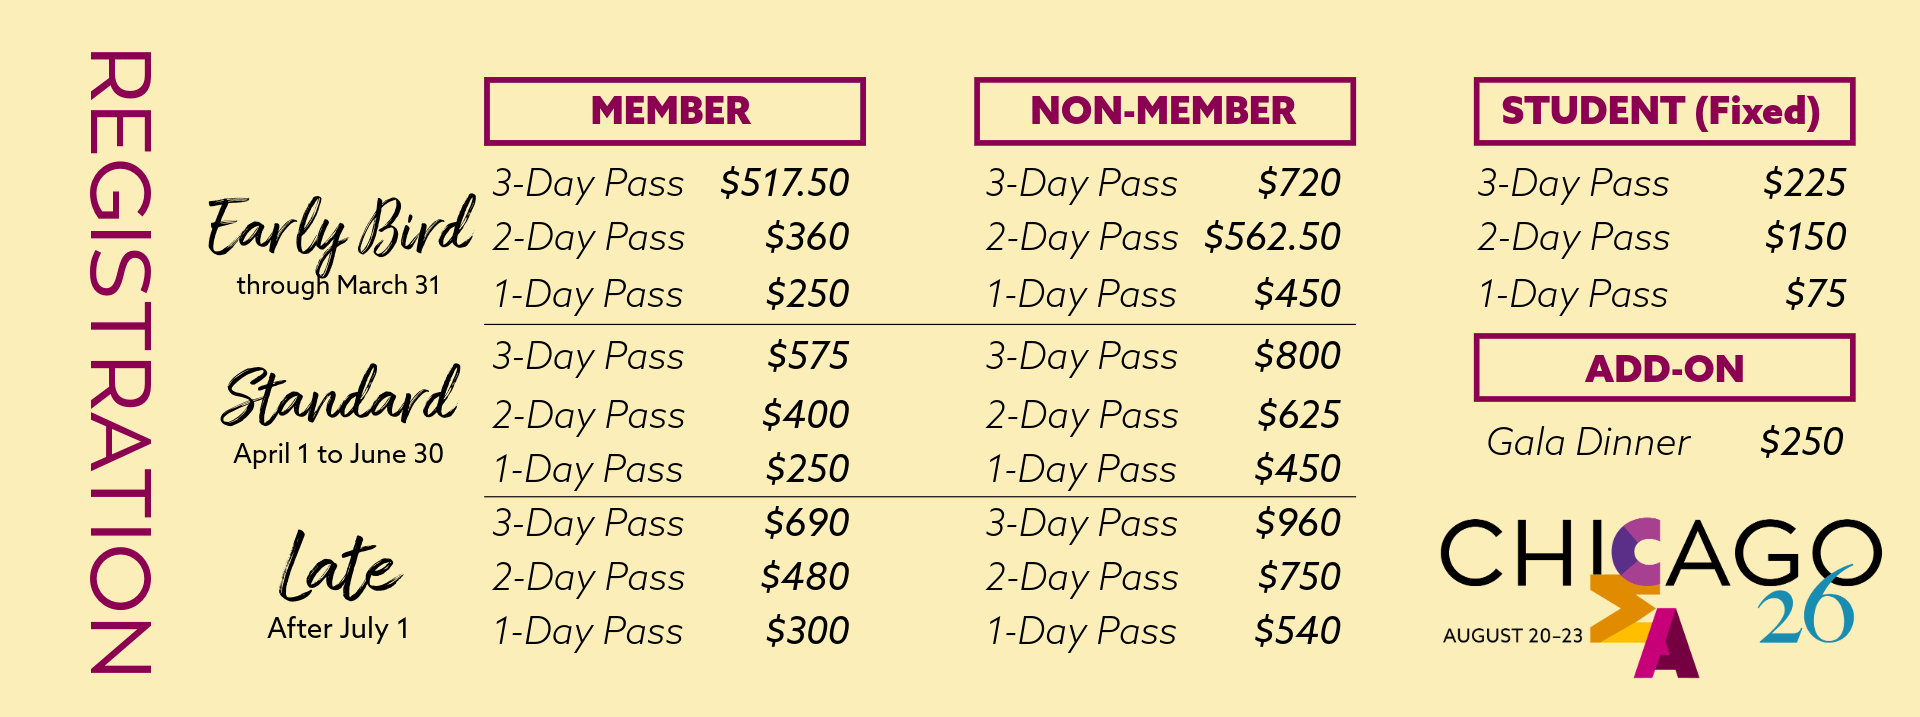Click the $960 late non-member price
1920x717 pixels.
[1298, 523]
